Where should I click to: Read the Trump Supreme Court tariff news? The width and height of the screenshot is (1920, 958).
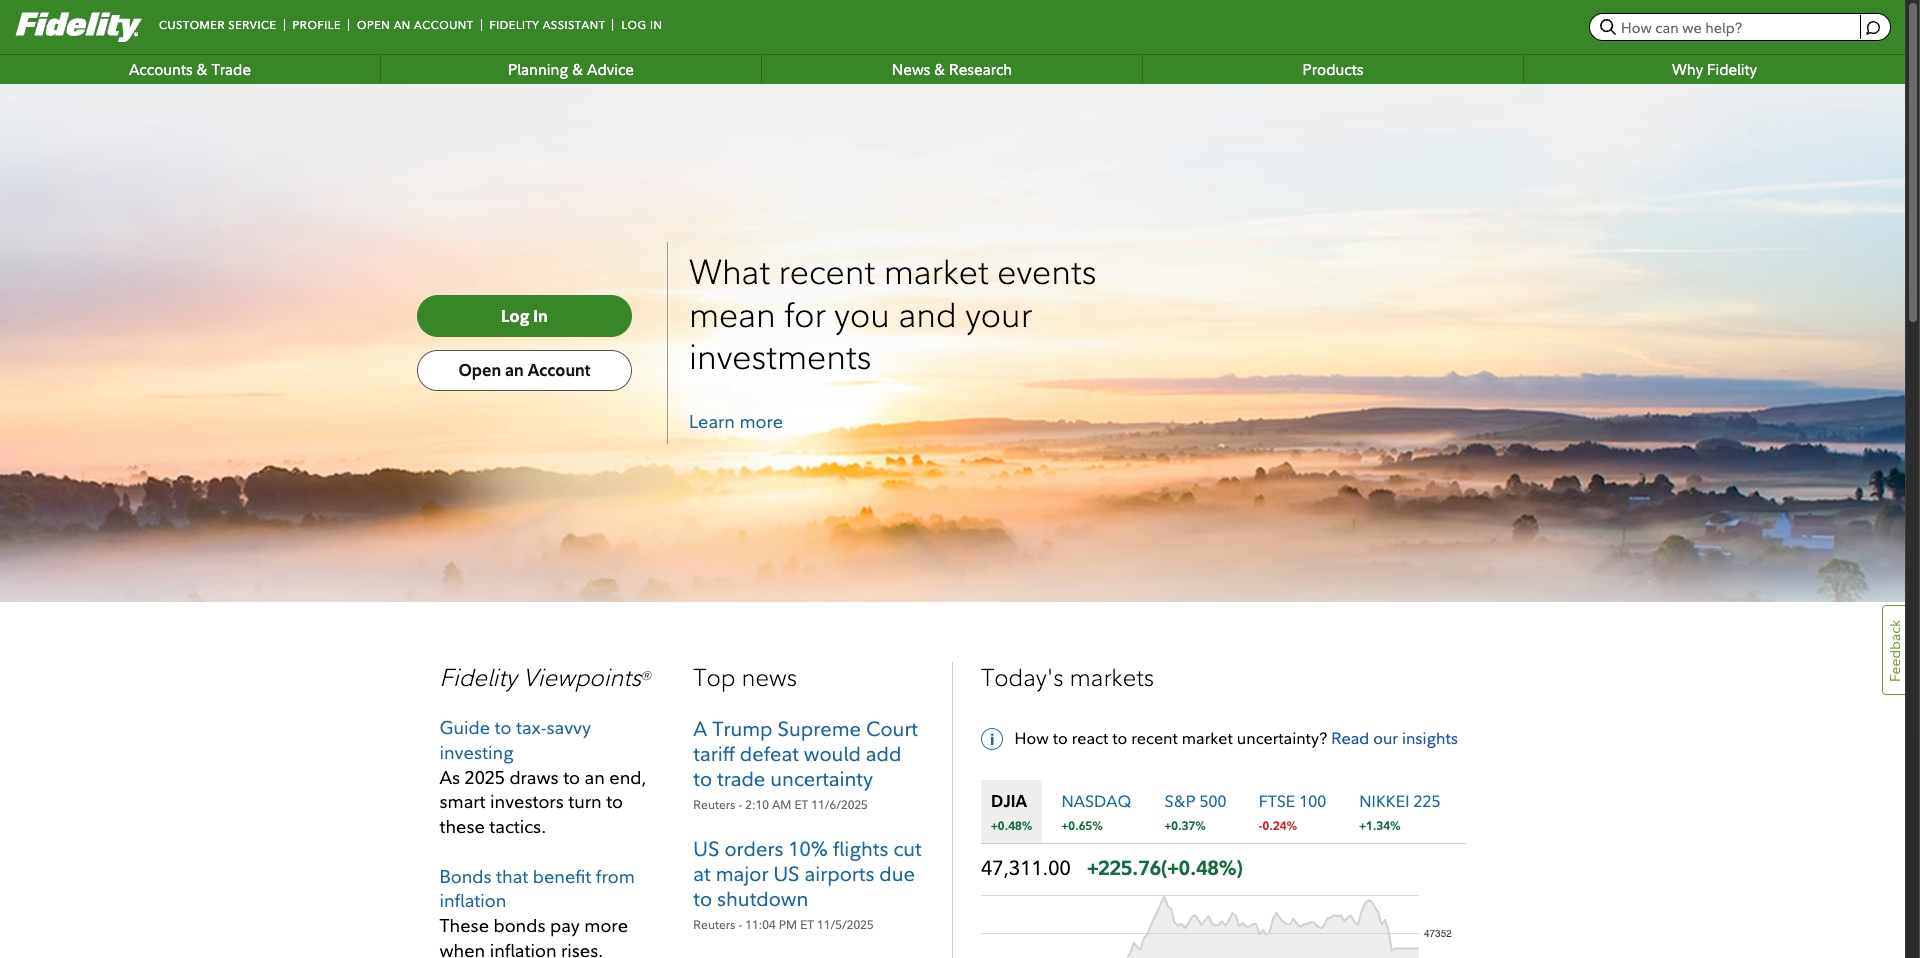(806, 754)
